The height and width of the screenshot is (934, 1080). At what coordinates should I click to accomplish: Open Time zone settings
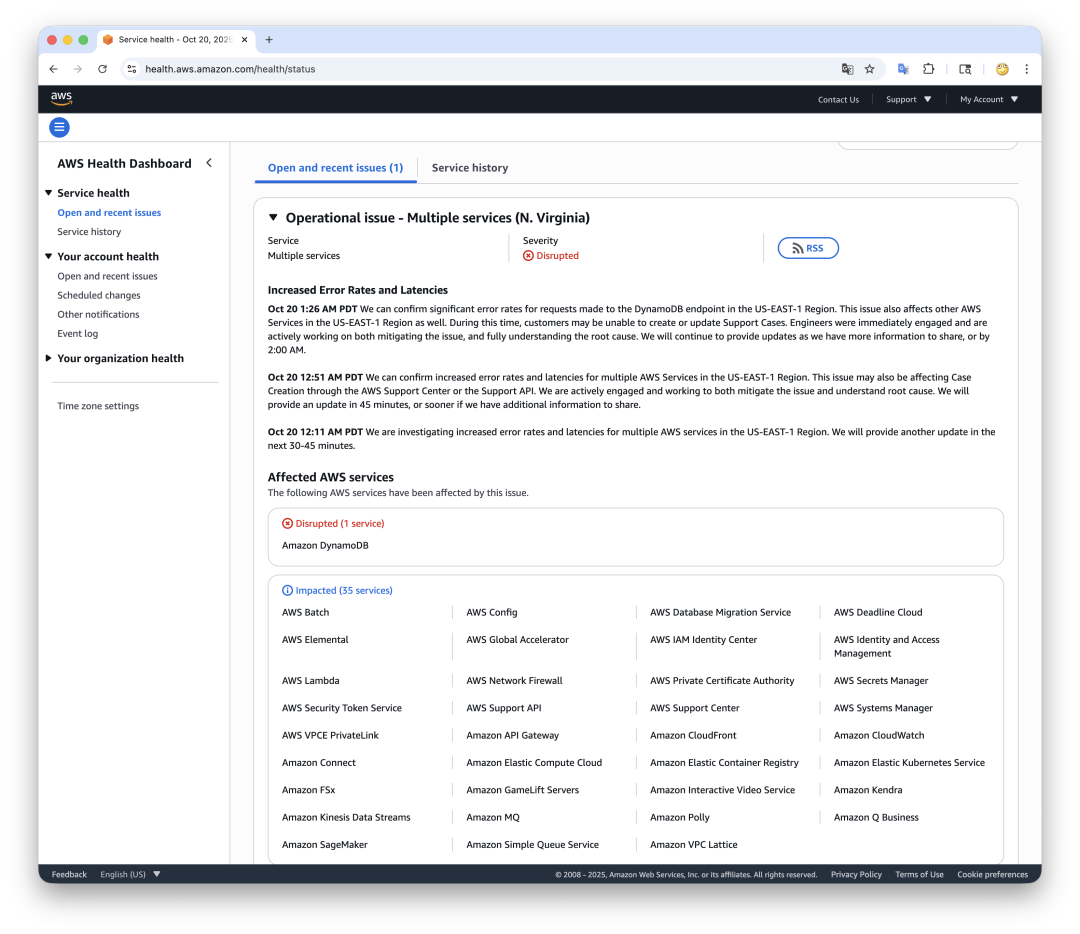click(x=98, y=406)
